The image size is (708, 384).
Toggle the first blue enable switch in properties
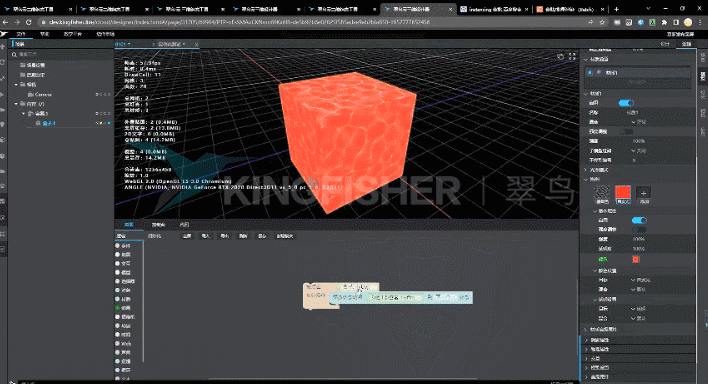tap(626, 103)
